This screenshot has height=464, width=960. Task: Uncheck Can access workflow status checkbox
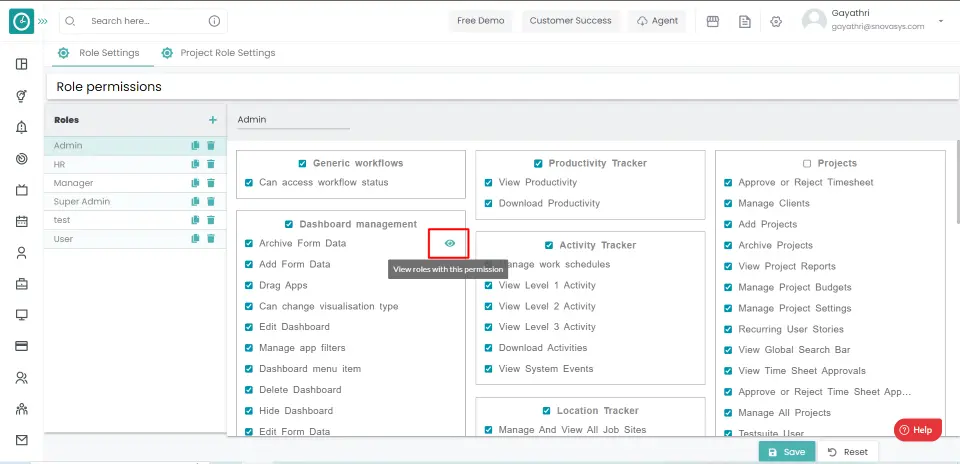point(249,183)
